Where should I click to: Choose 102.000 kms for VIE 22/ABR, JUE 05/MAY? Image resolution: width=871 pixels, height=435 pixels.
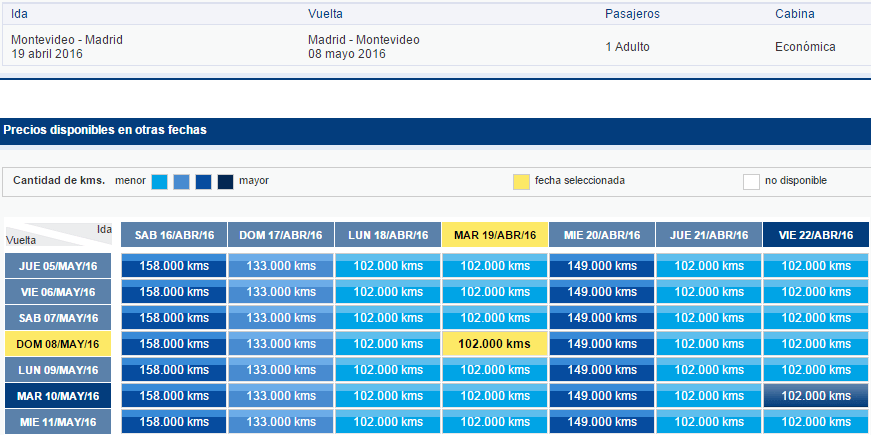point(816,266)
